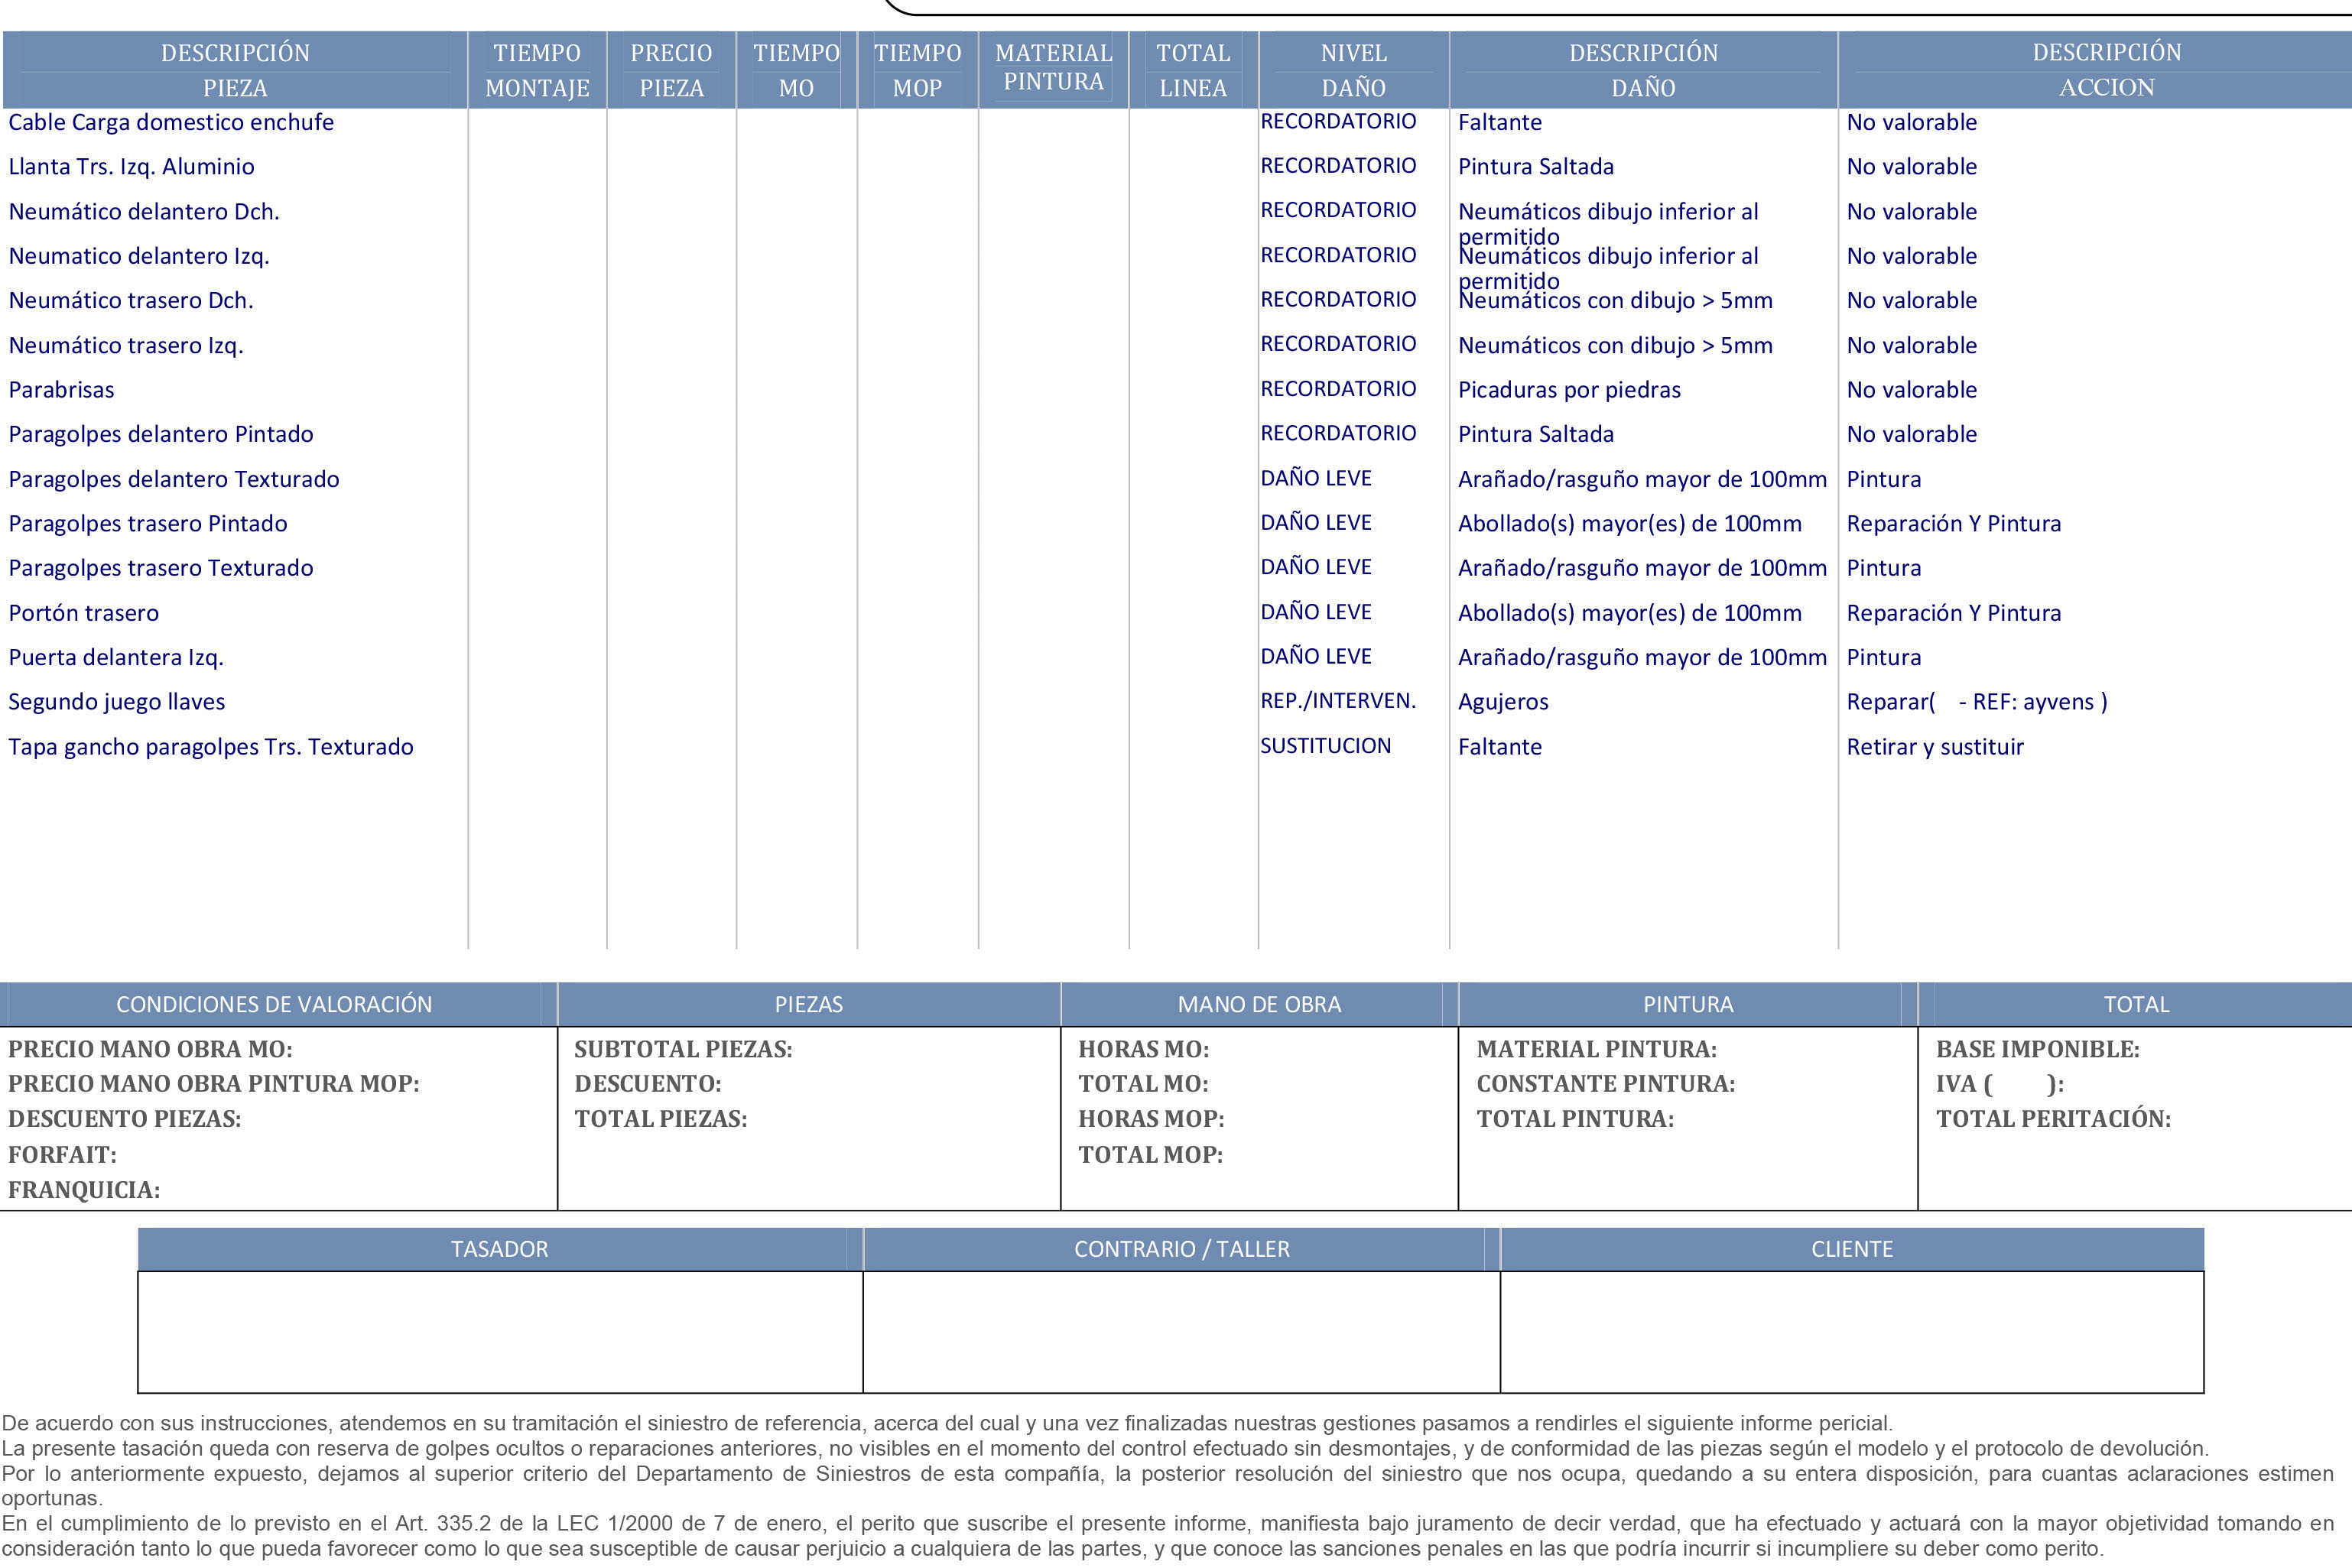Click the 'NIVEL DAÑO' column header
Viewport: 2352px width, 1568px height.
1353,70
